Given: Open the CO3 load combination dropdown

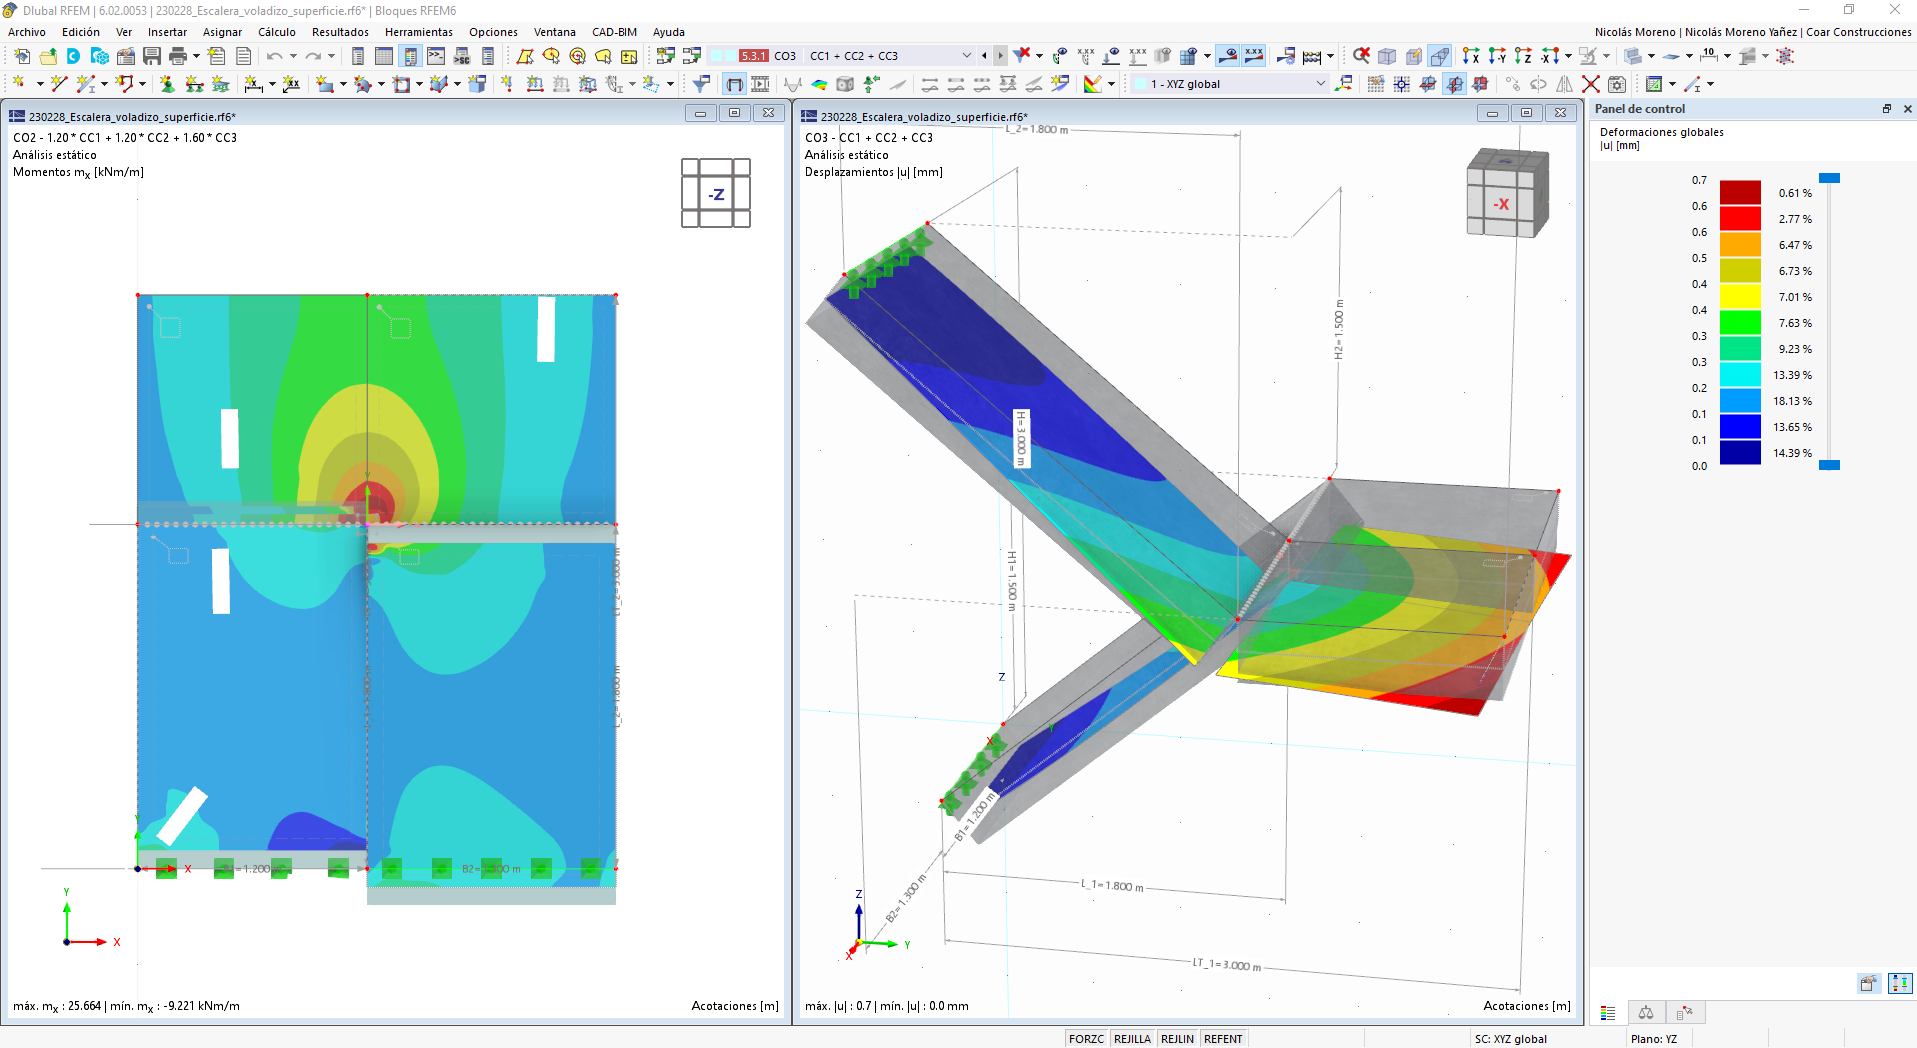Looking at the screenshot, I should [966, 56].
